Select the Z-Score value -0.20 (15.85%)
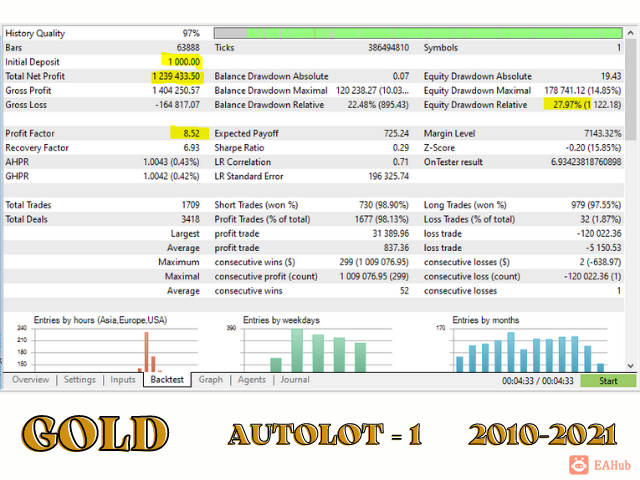Screen dimensions: 640x480 pos(593,148)
